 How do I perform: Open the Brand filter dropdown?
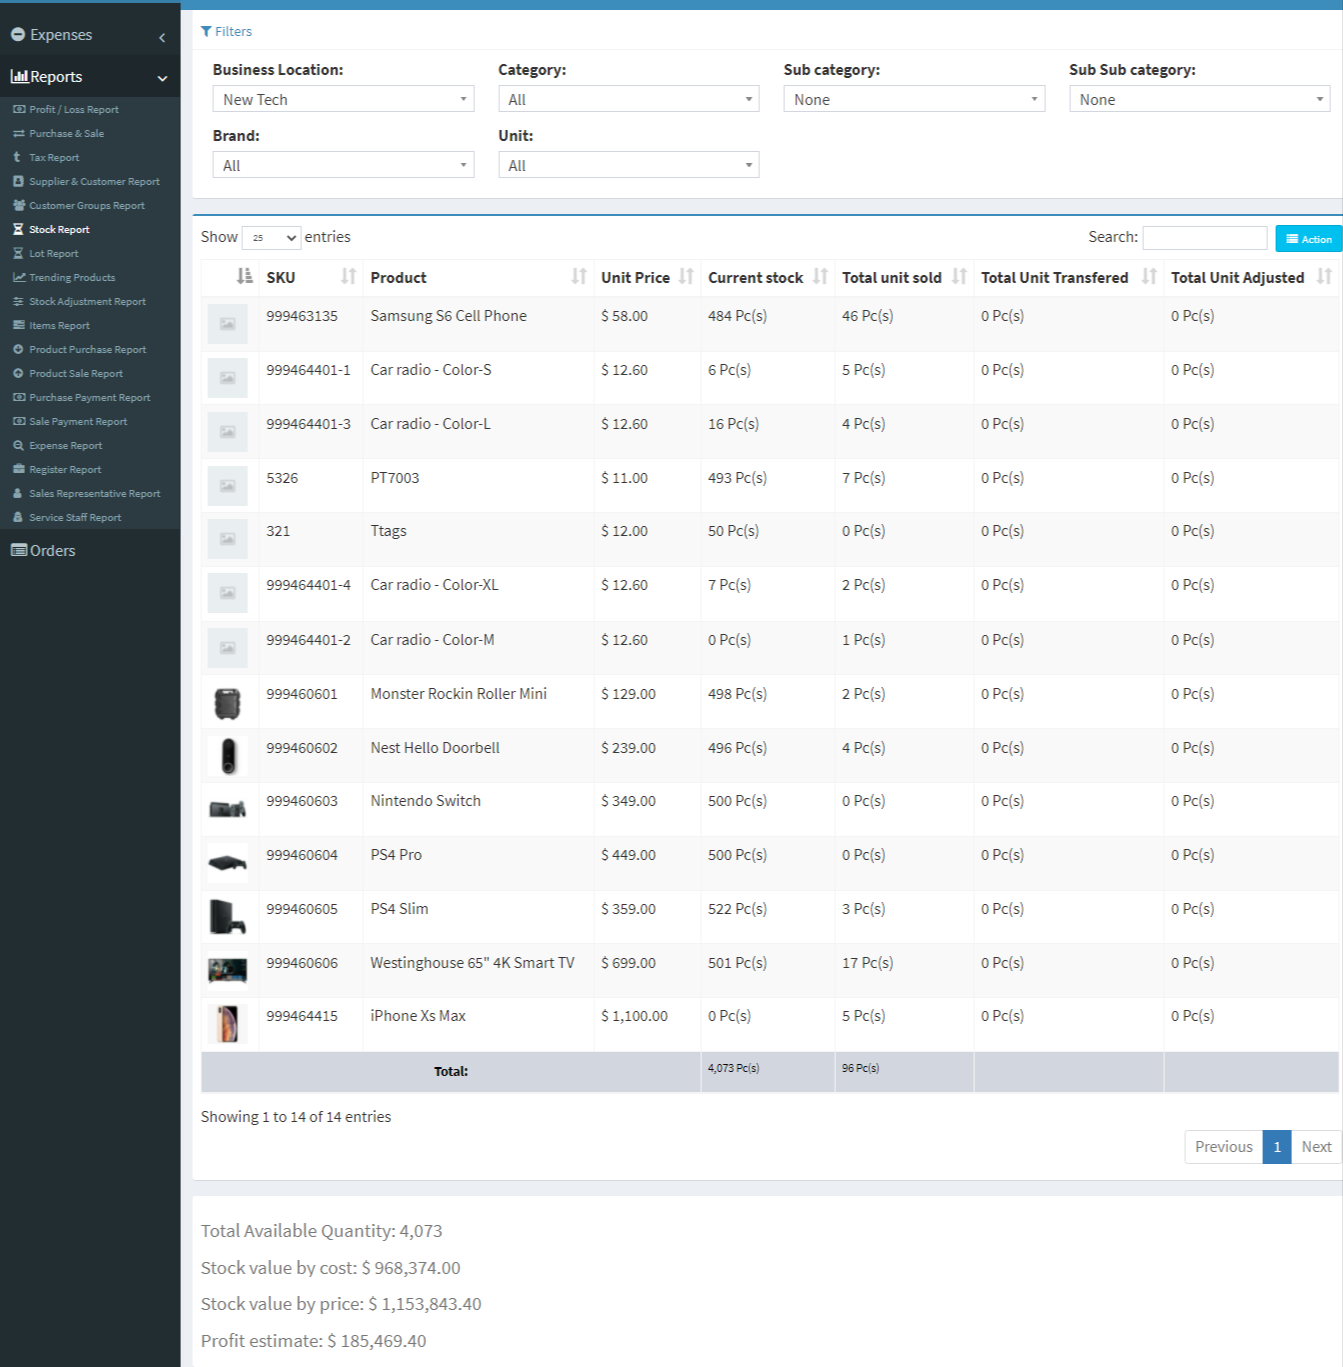(343, 165)
